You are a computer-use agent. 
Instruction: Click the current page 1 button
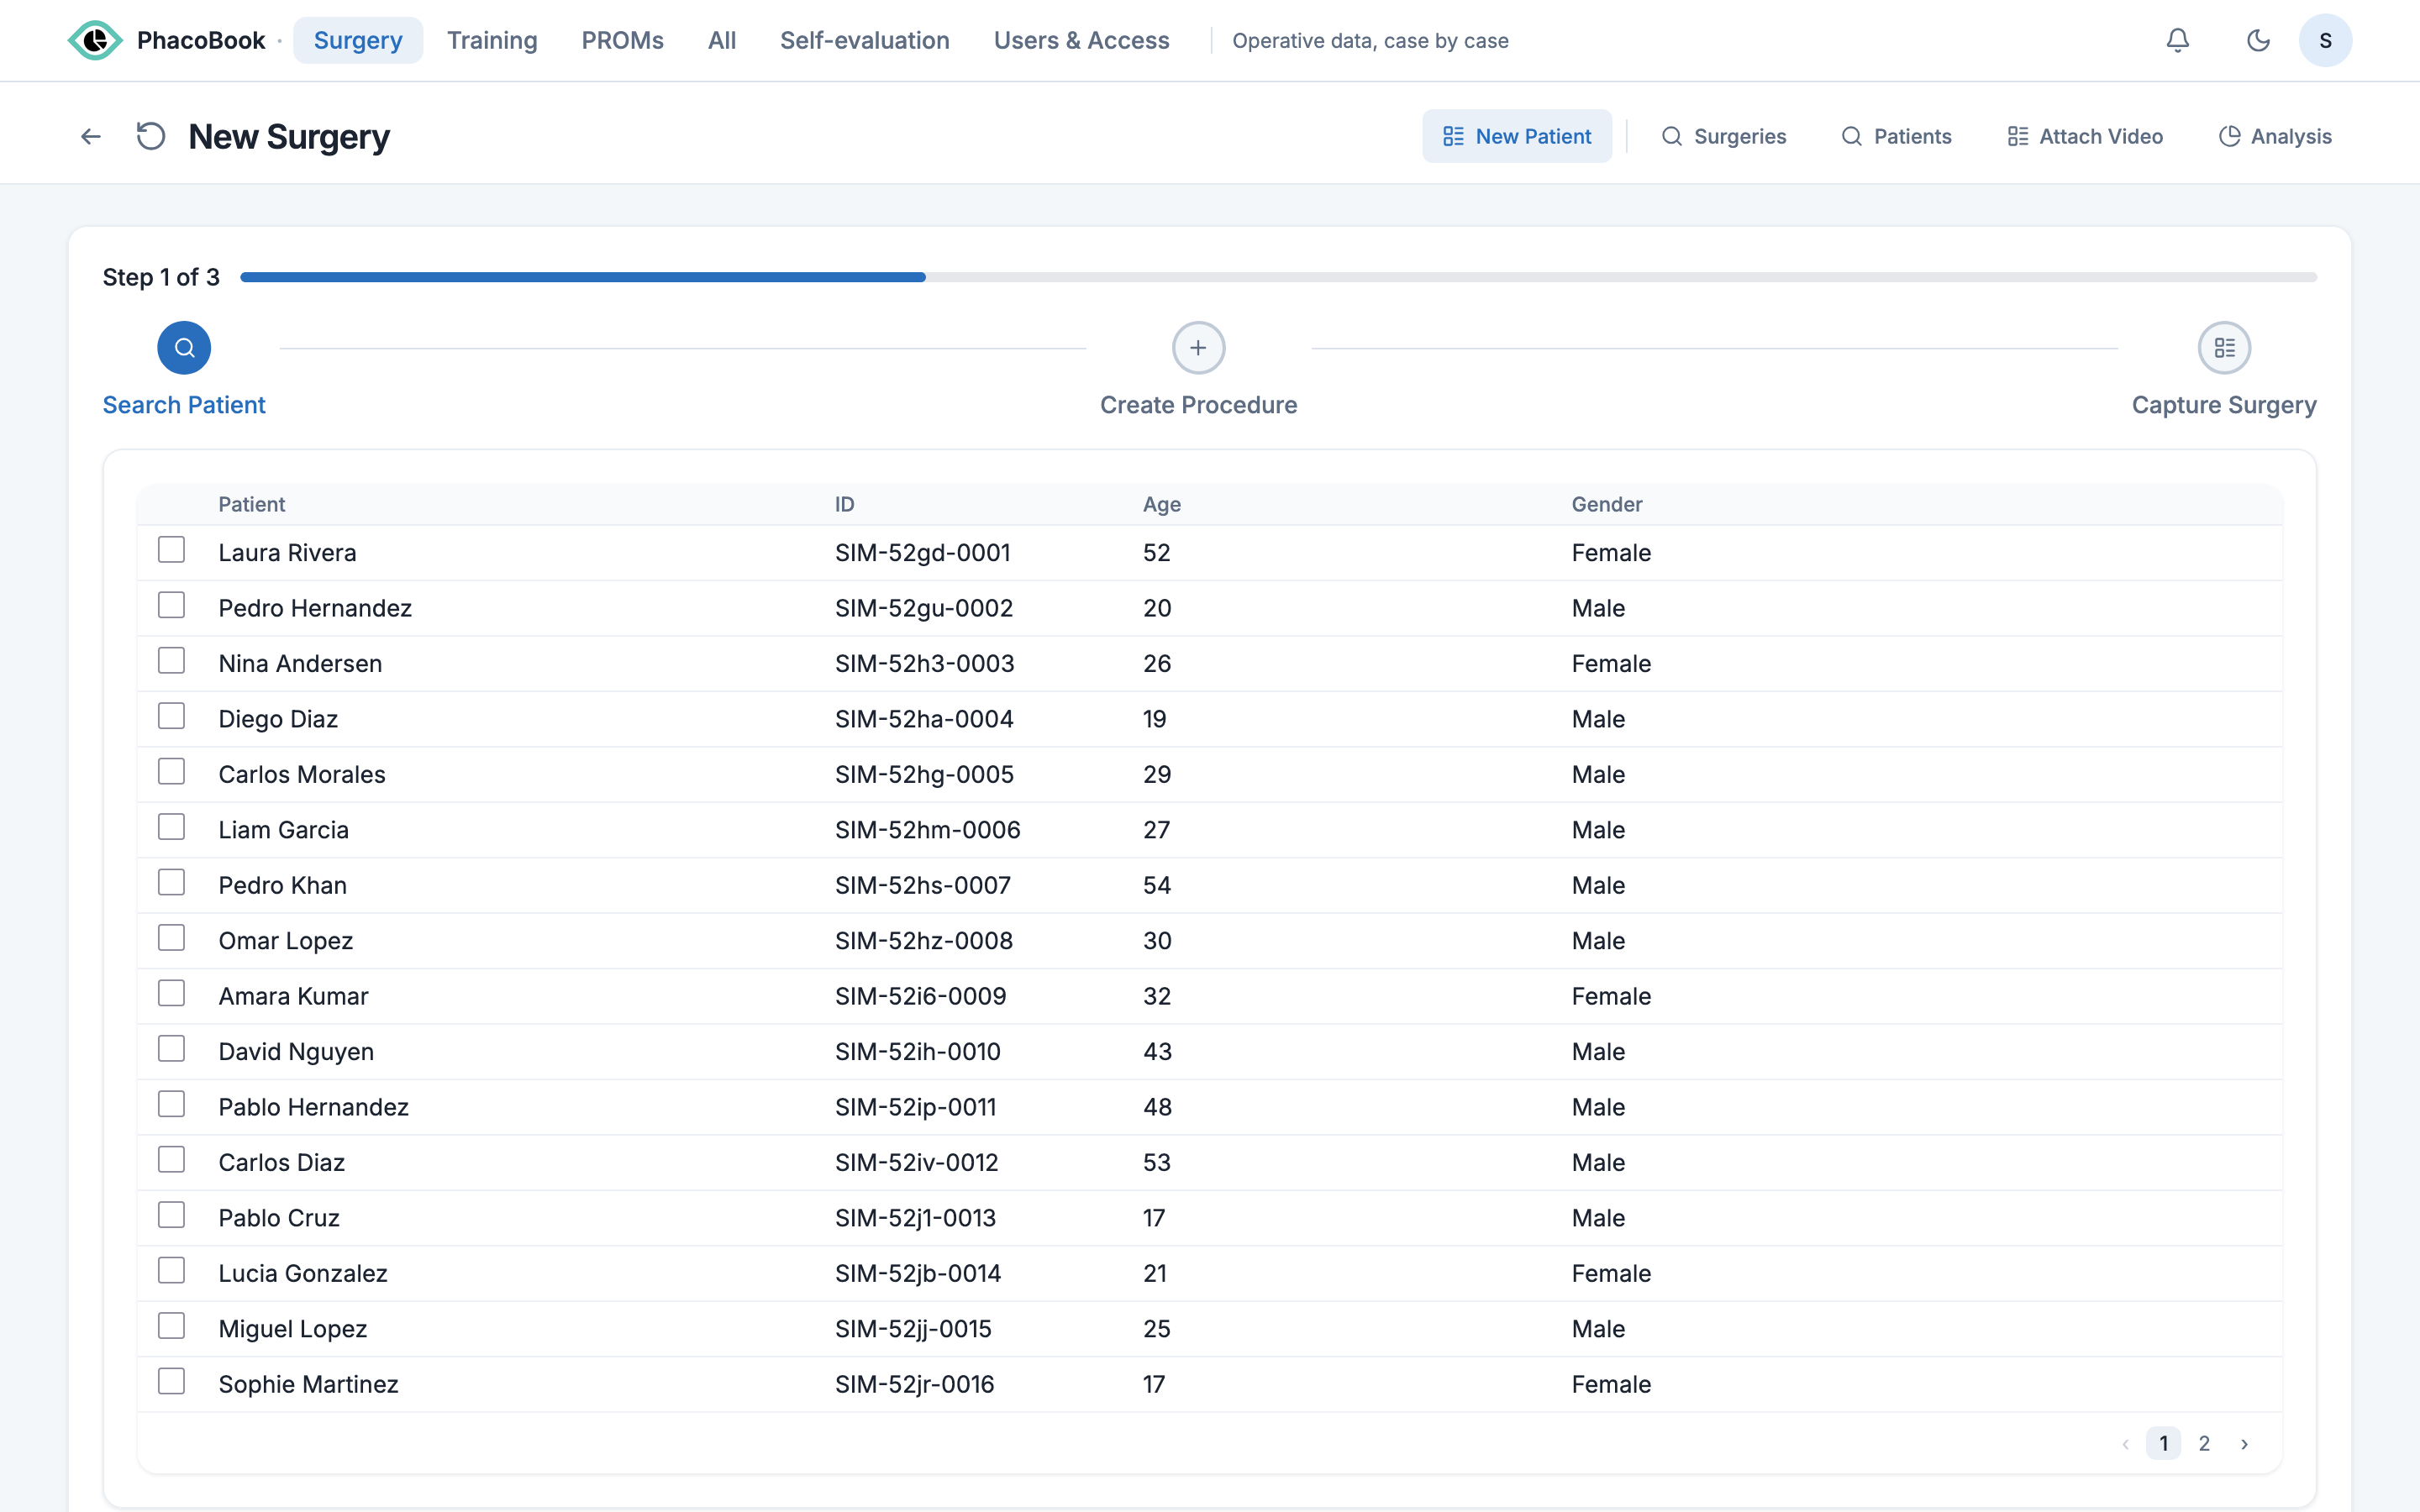click(2163, 1444)
